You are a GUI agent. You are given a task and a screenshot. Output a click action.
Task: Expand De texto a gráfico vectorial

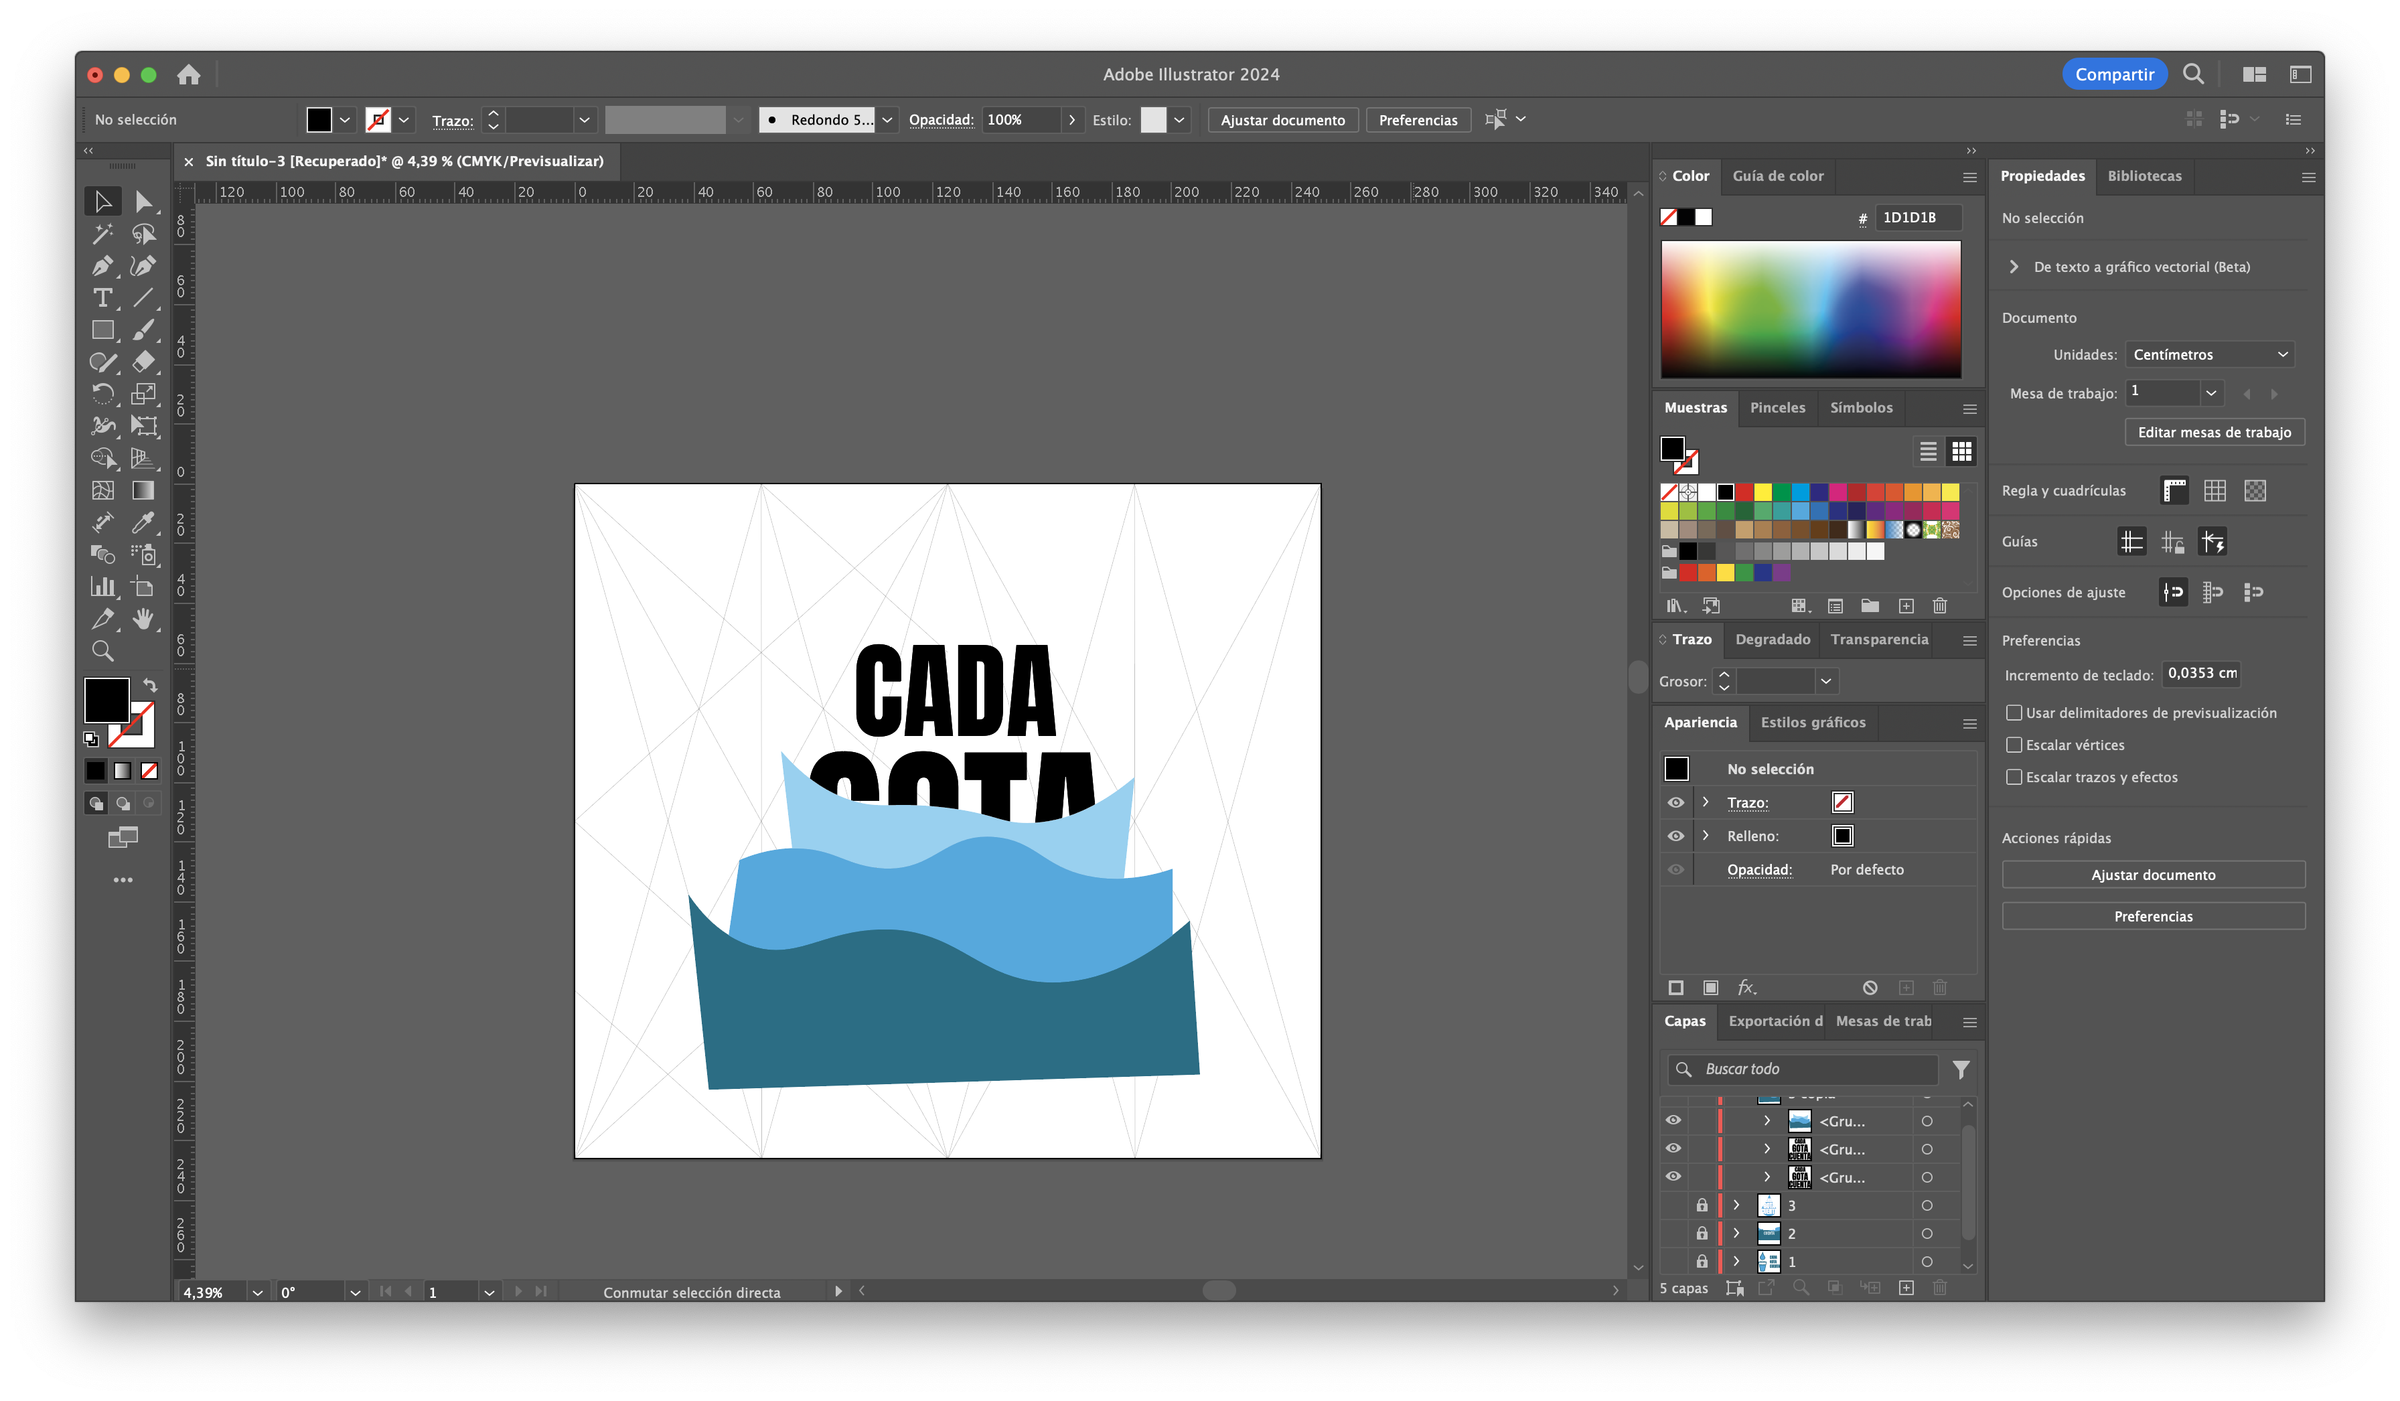(x=2014, y=267)
